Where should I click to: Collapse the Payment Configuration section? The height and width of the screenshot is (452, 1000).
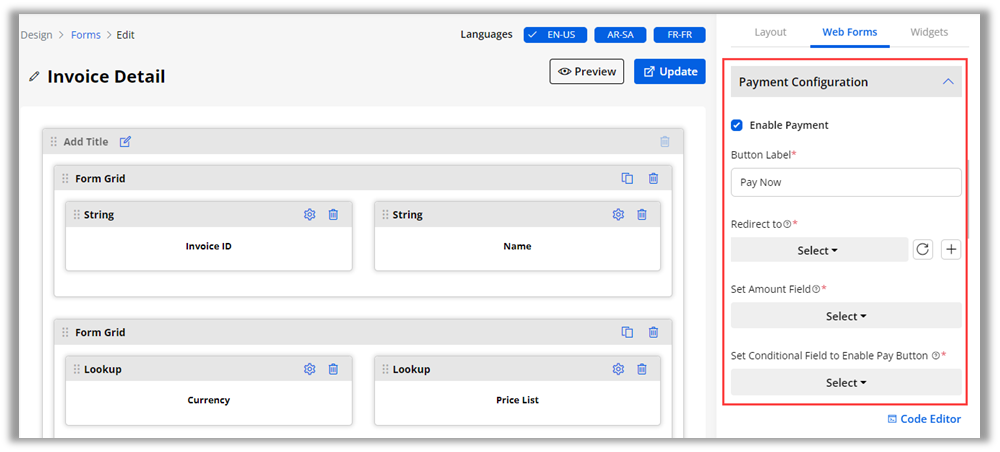pyautogui.click(x=948, y=82)
